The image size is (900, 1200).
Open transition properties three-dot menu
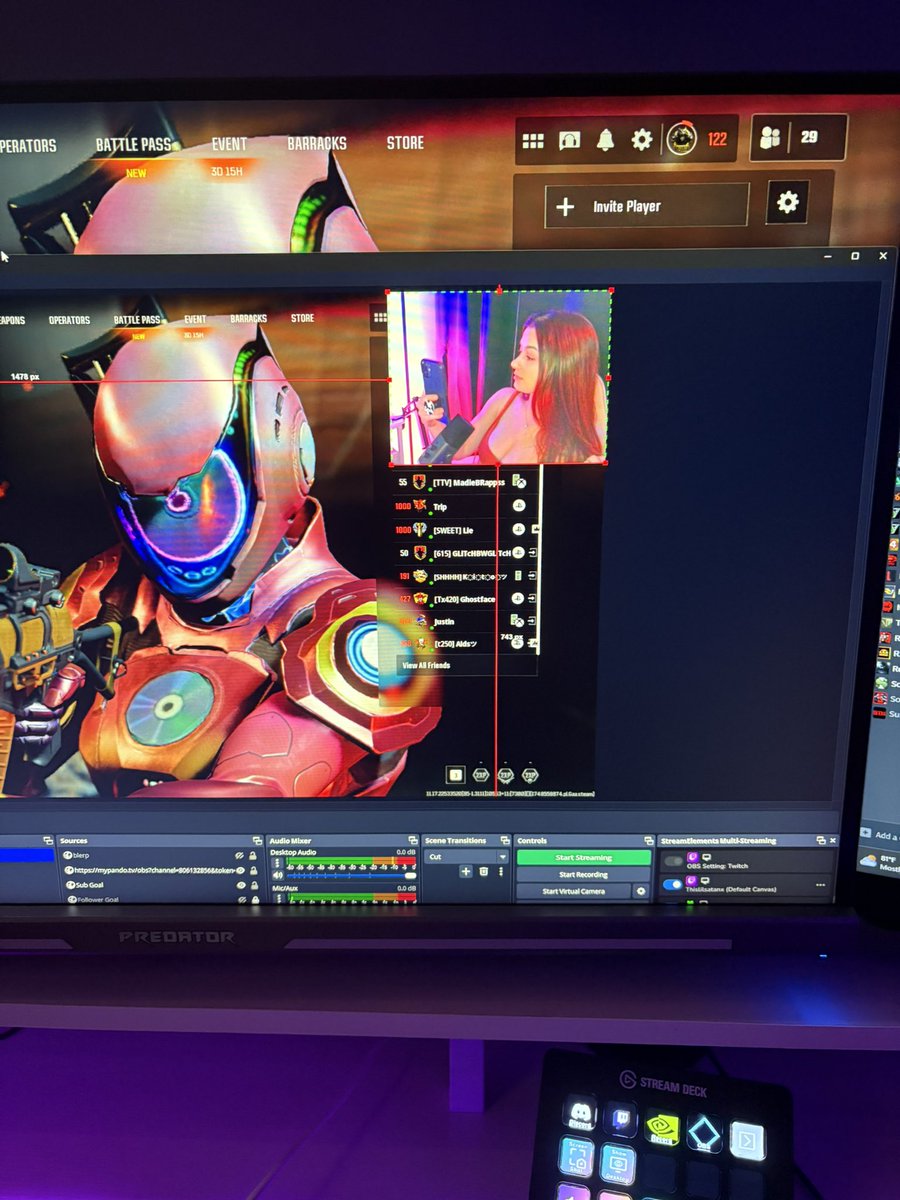pyautogui.click(x=500, y=872)
